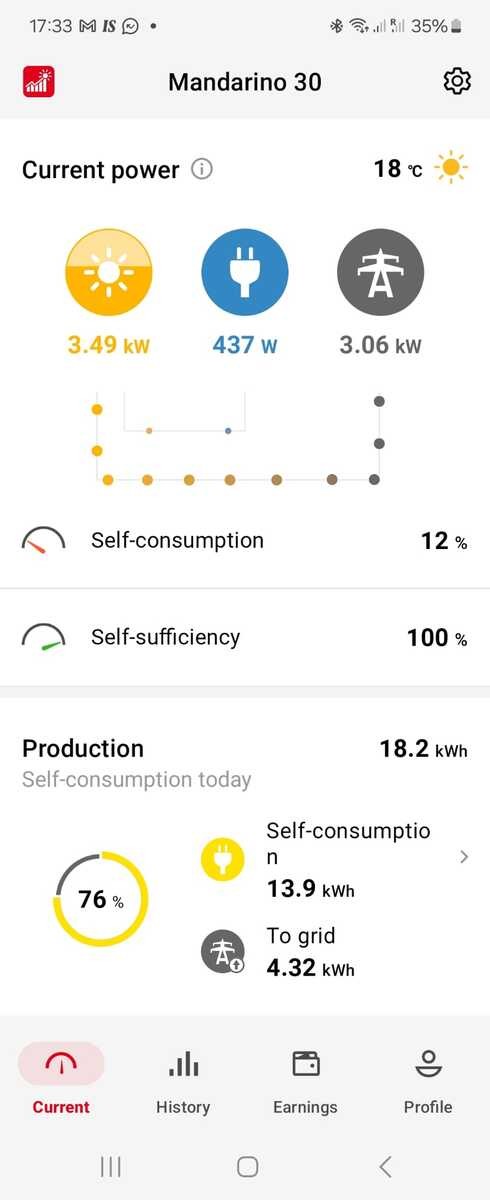Screen dimensions: 490x1200
Task: Tap the 3.49 kW solar power reading
Action: point(107,346)
